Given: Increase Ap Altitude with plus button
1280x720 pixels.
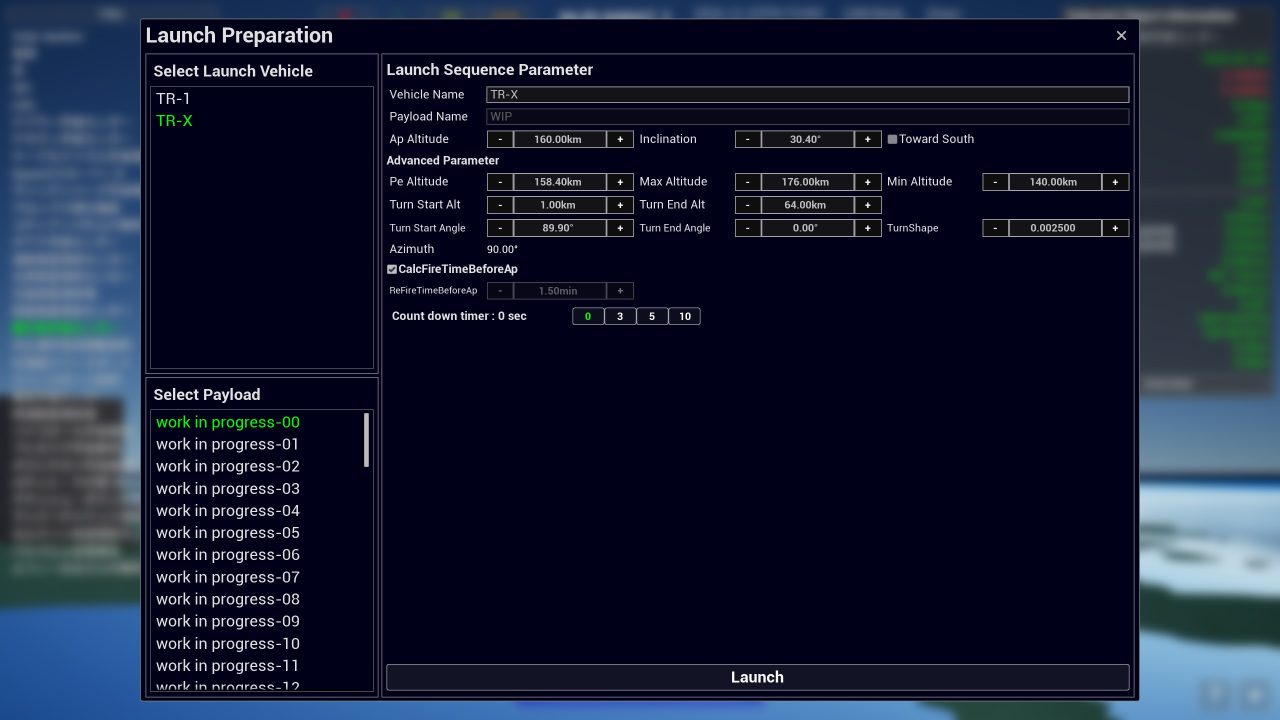Looking at the screenshot, I should (620, 139).
